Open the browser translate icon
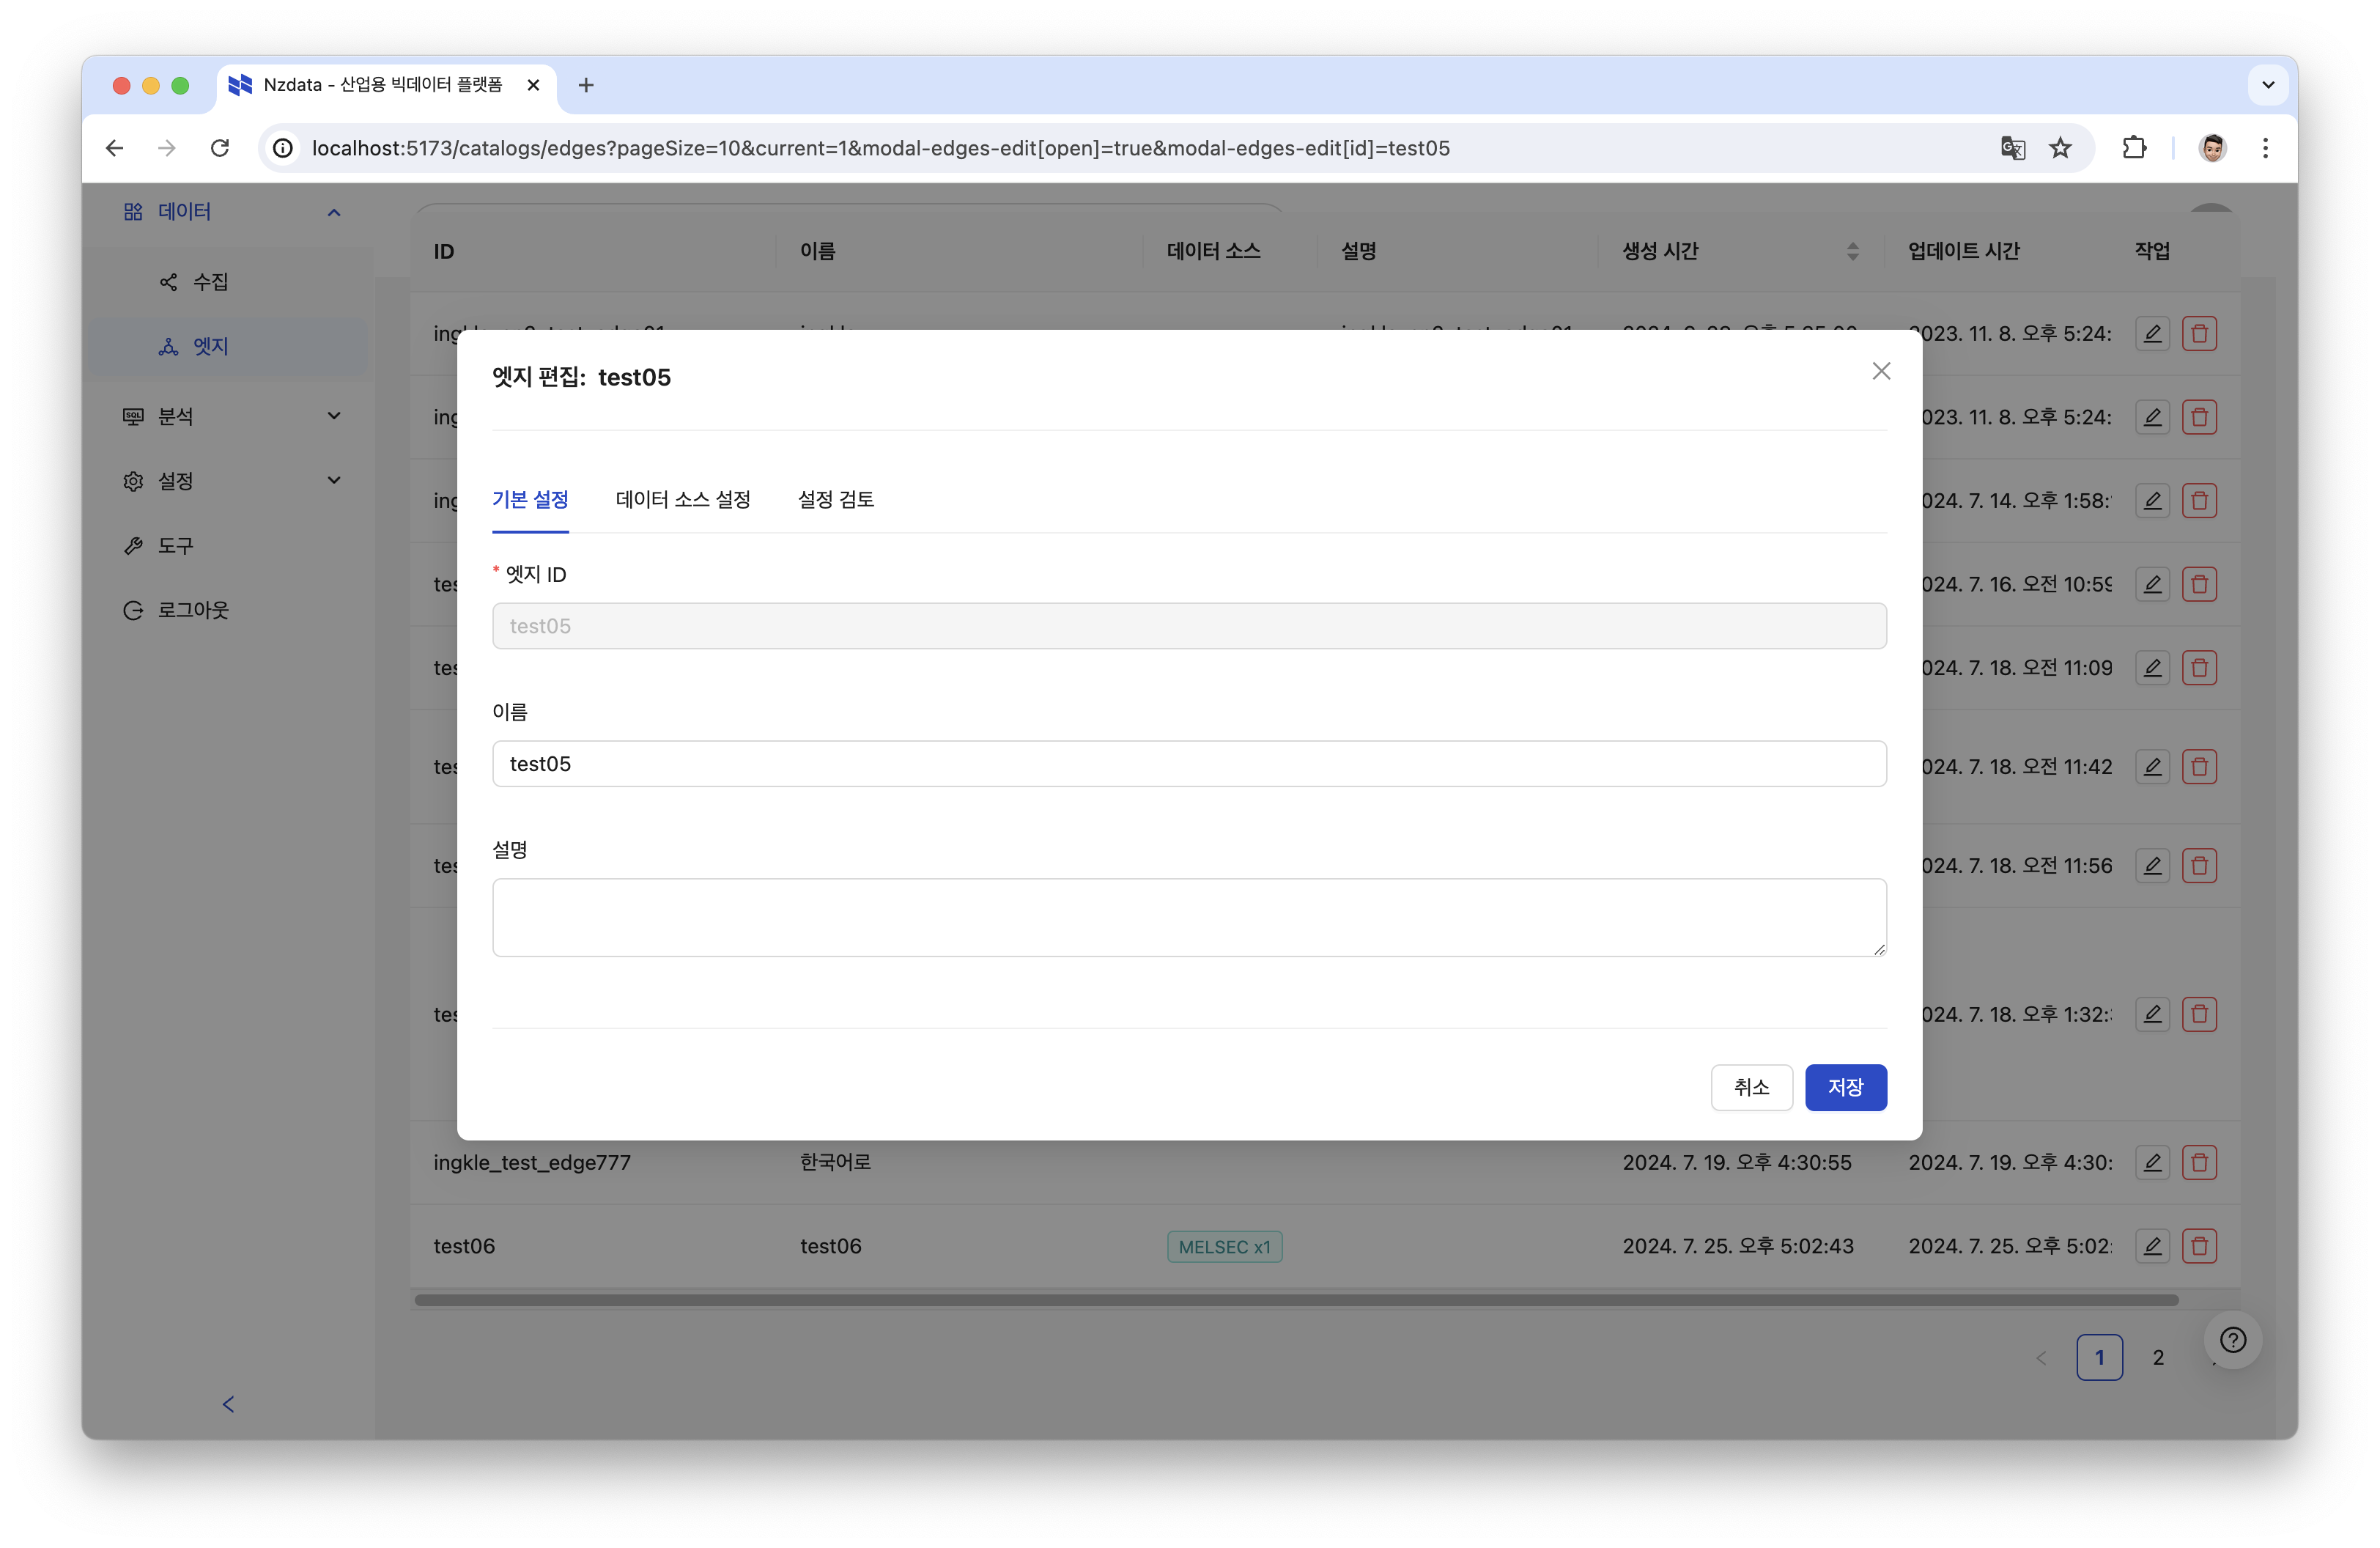This screenshot has width=2380, height=1548. [x=2012, y=148]
